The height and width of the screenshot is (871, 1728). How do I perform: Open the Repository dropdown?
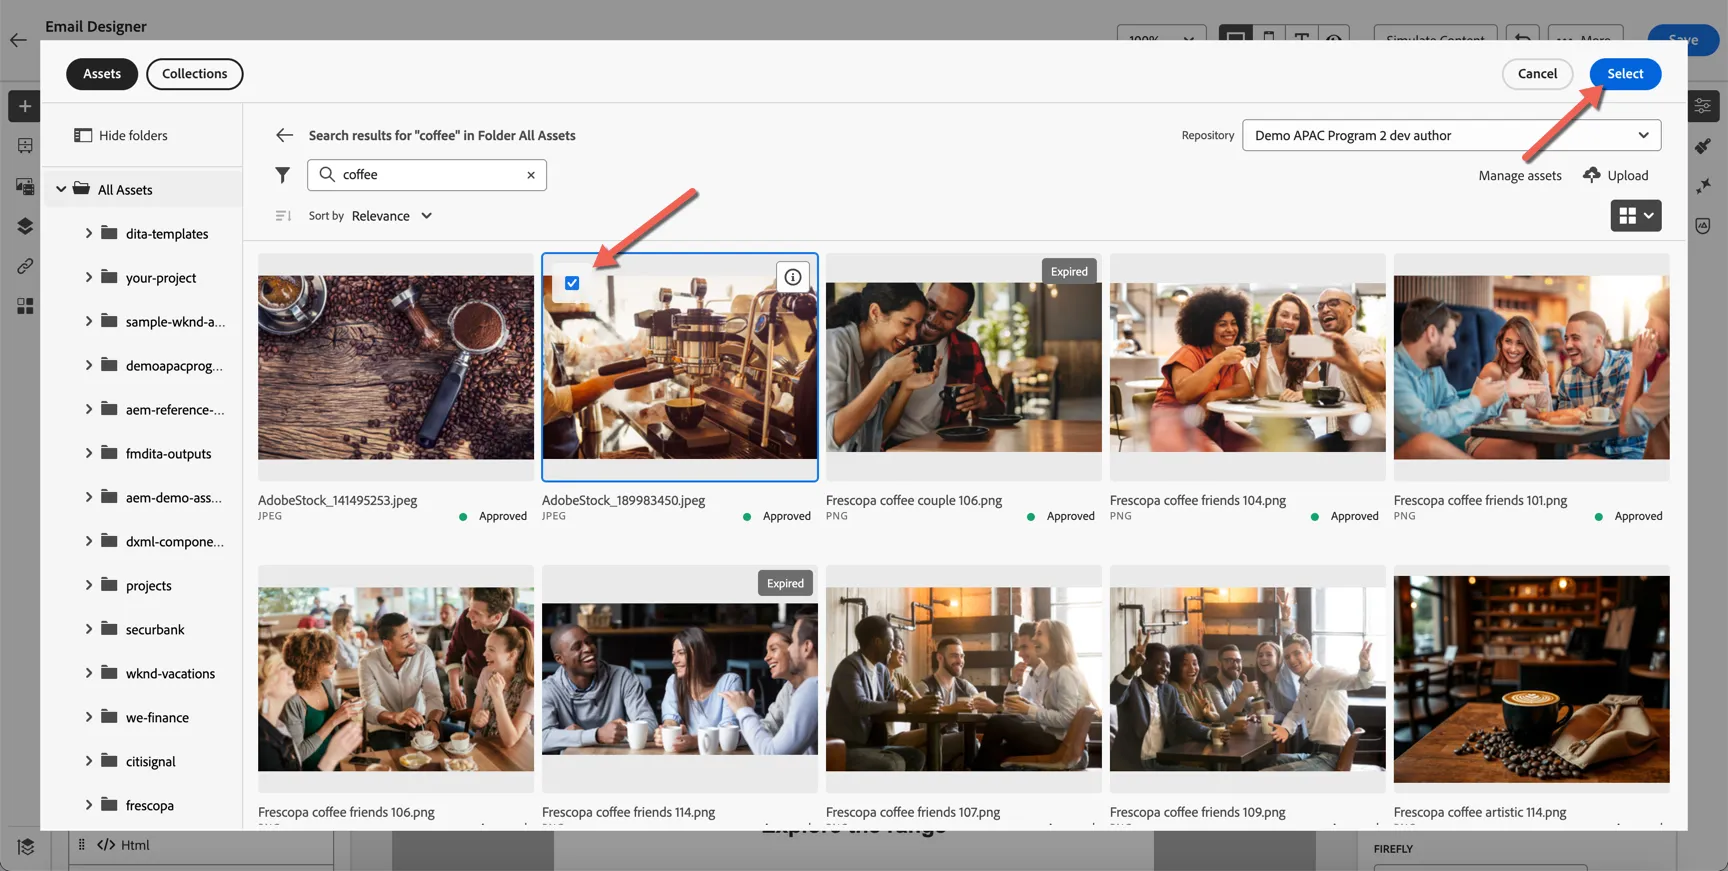[x=1451, y=135]
